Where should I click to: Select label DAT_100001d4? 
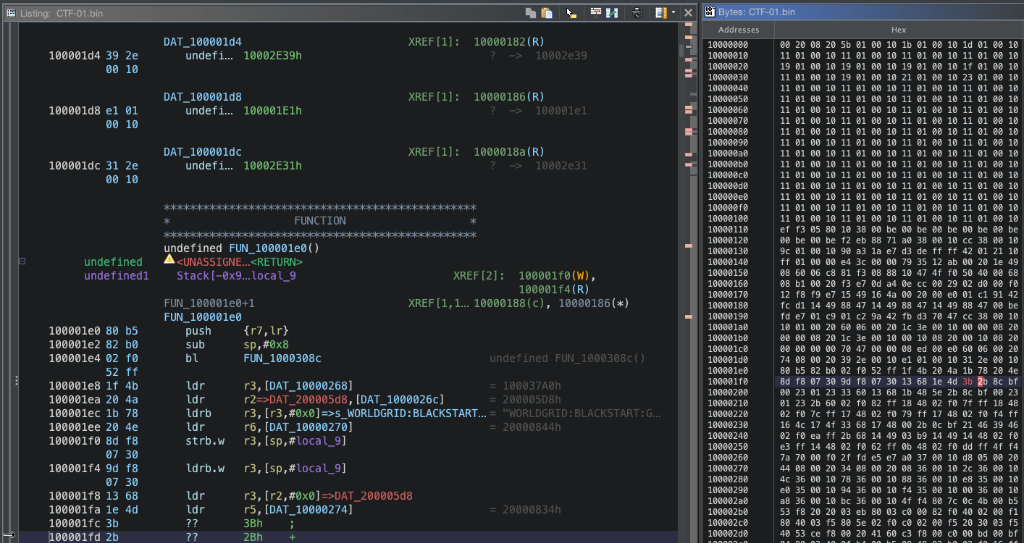click(202, 42)
